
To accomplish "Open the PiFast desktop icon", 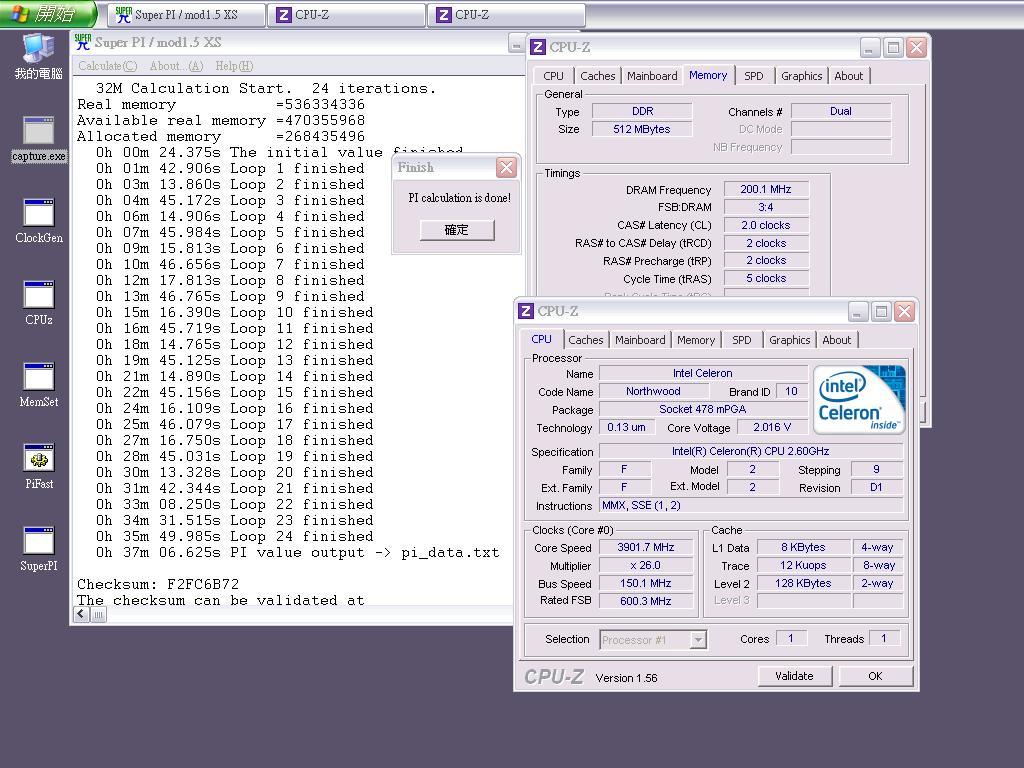I will (x=39, y=467).
